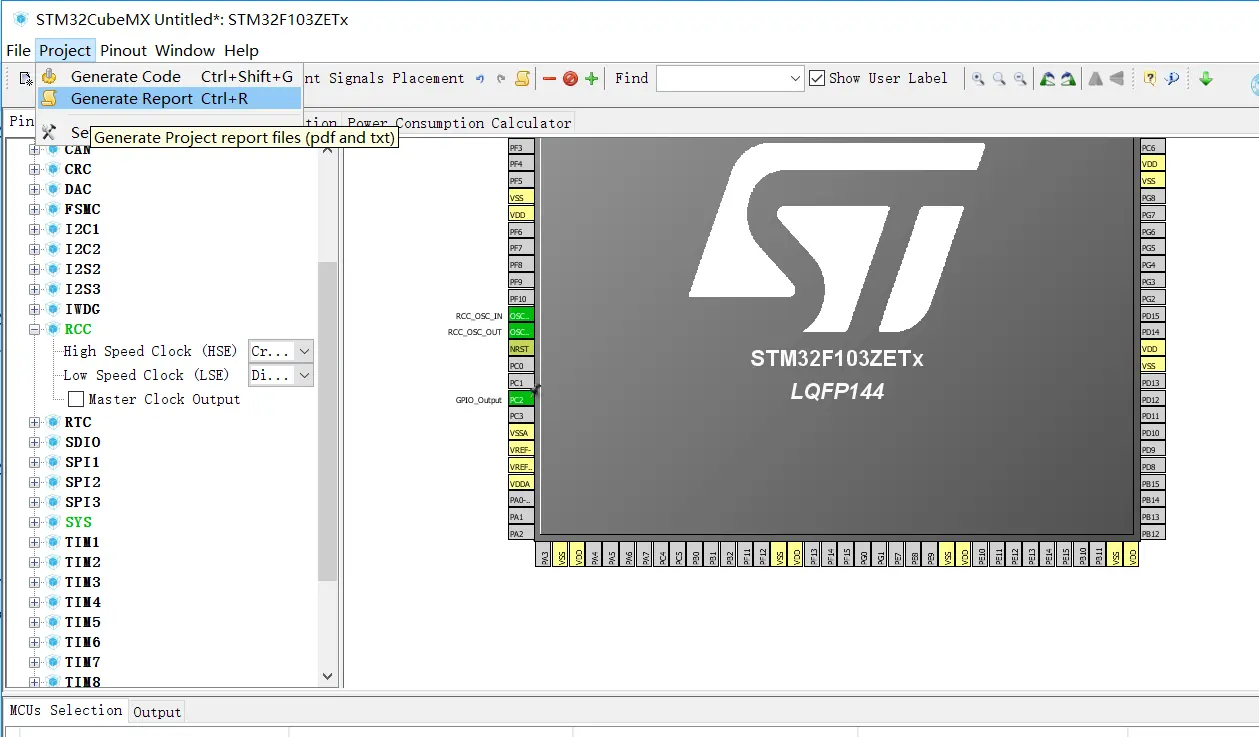1259x737 pixels.
Task: Click the gray horizontal flip icon
Action: 1117,78
